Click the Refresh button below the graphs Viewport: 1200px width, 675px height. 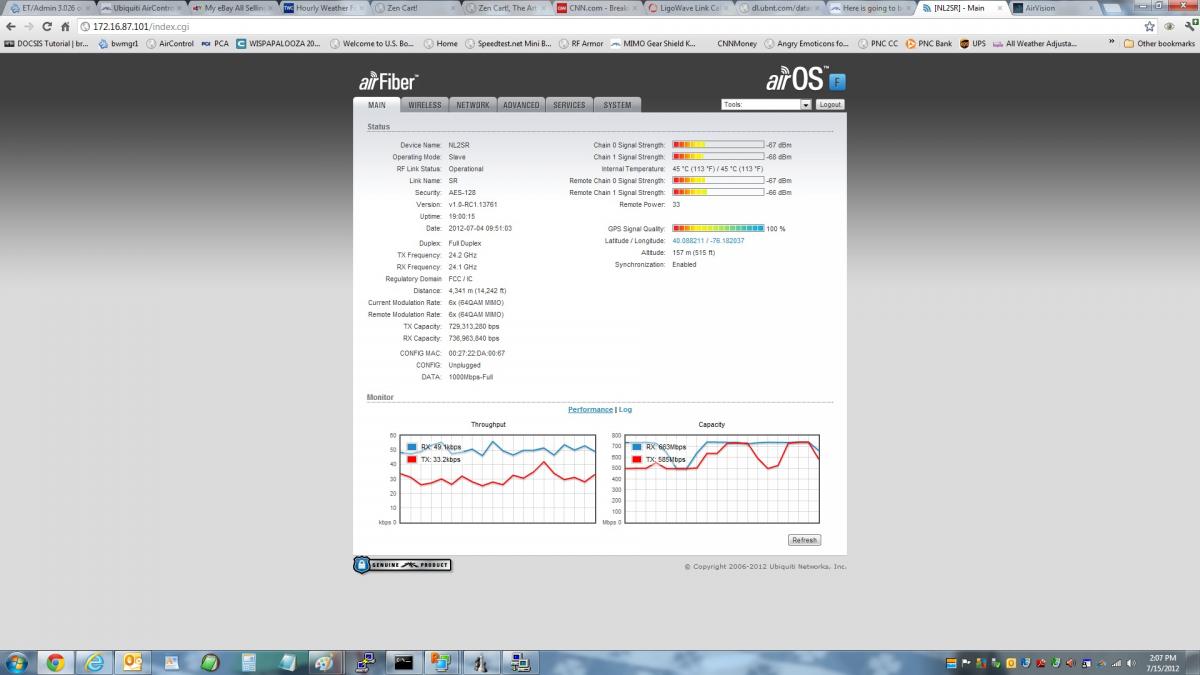[804, 540]
